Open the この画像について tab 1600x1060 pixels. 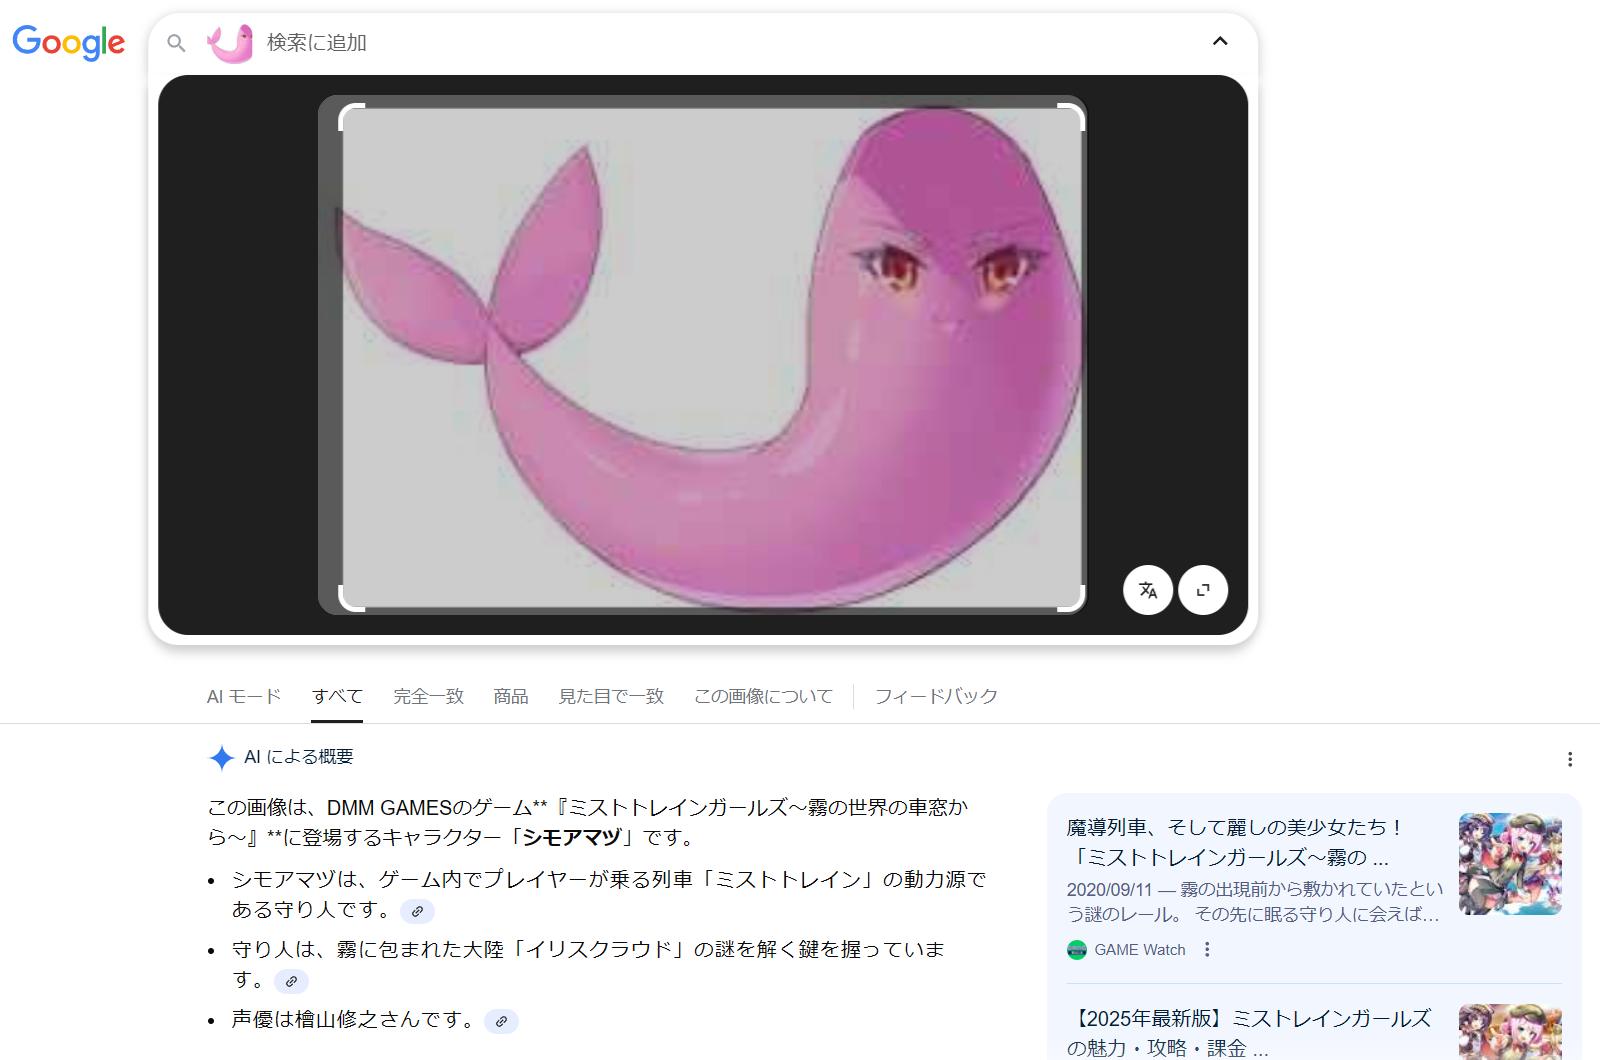763,696
